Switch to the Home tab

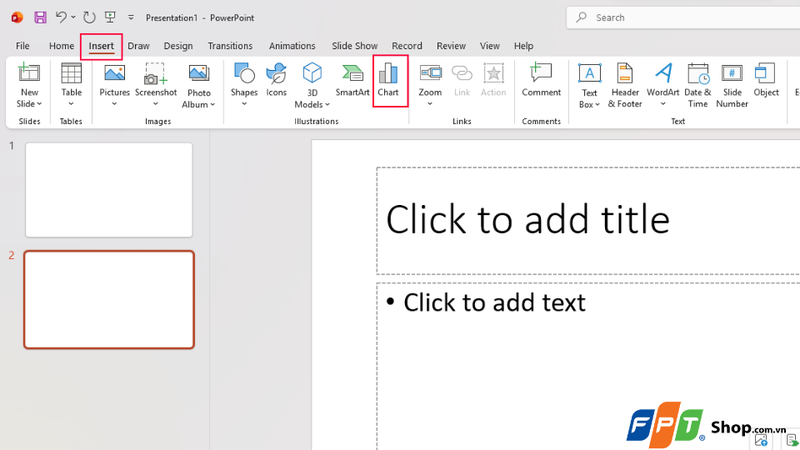[x=62, y=46]
